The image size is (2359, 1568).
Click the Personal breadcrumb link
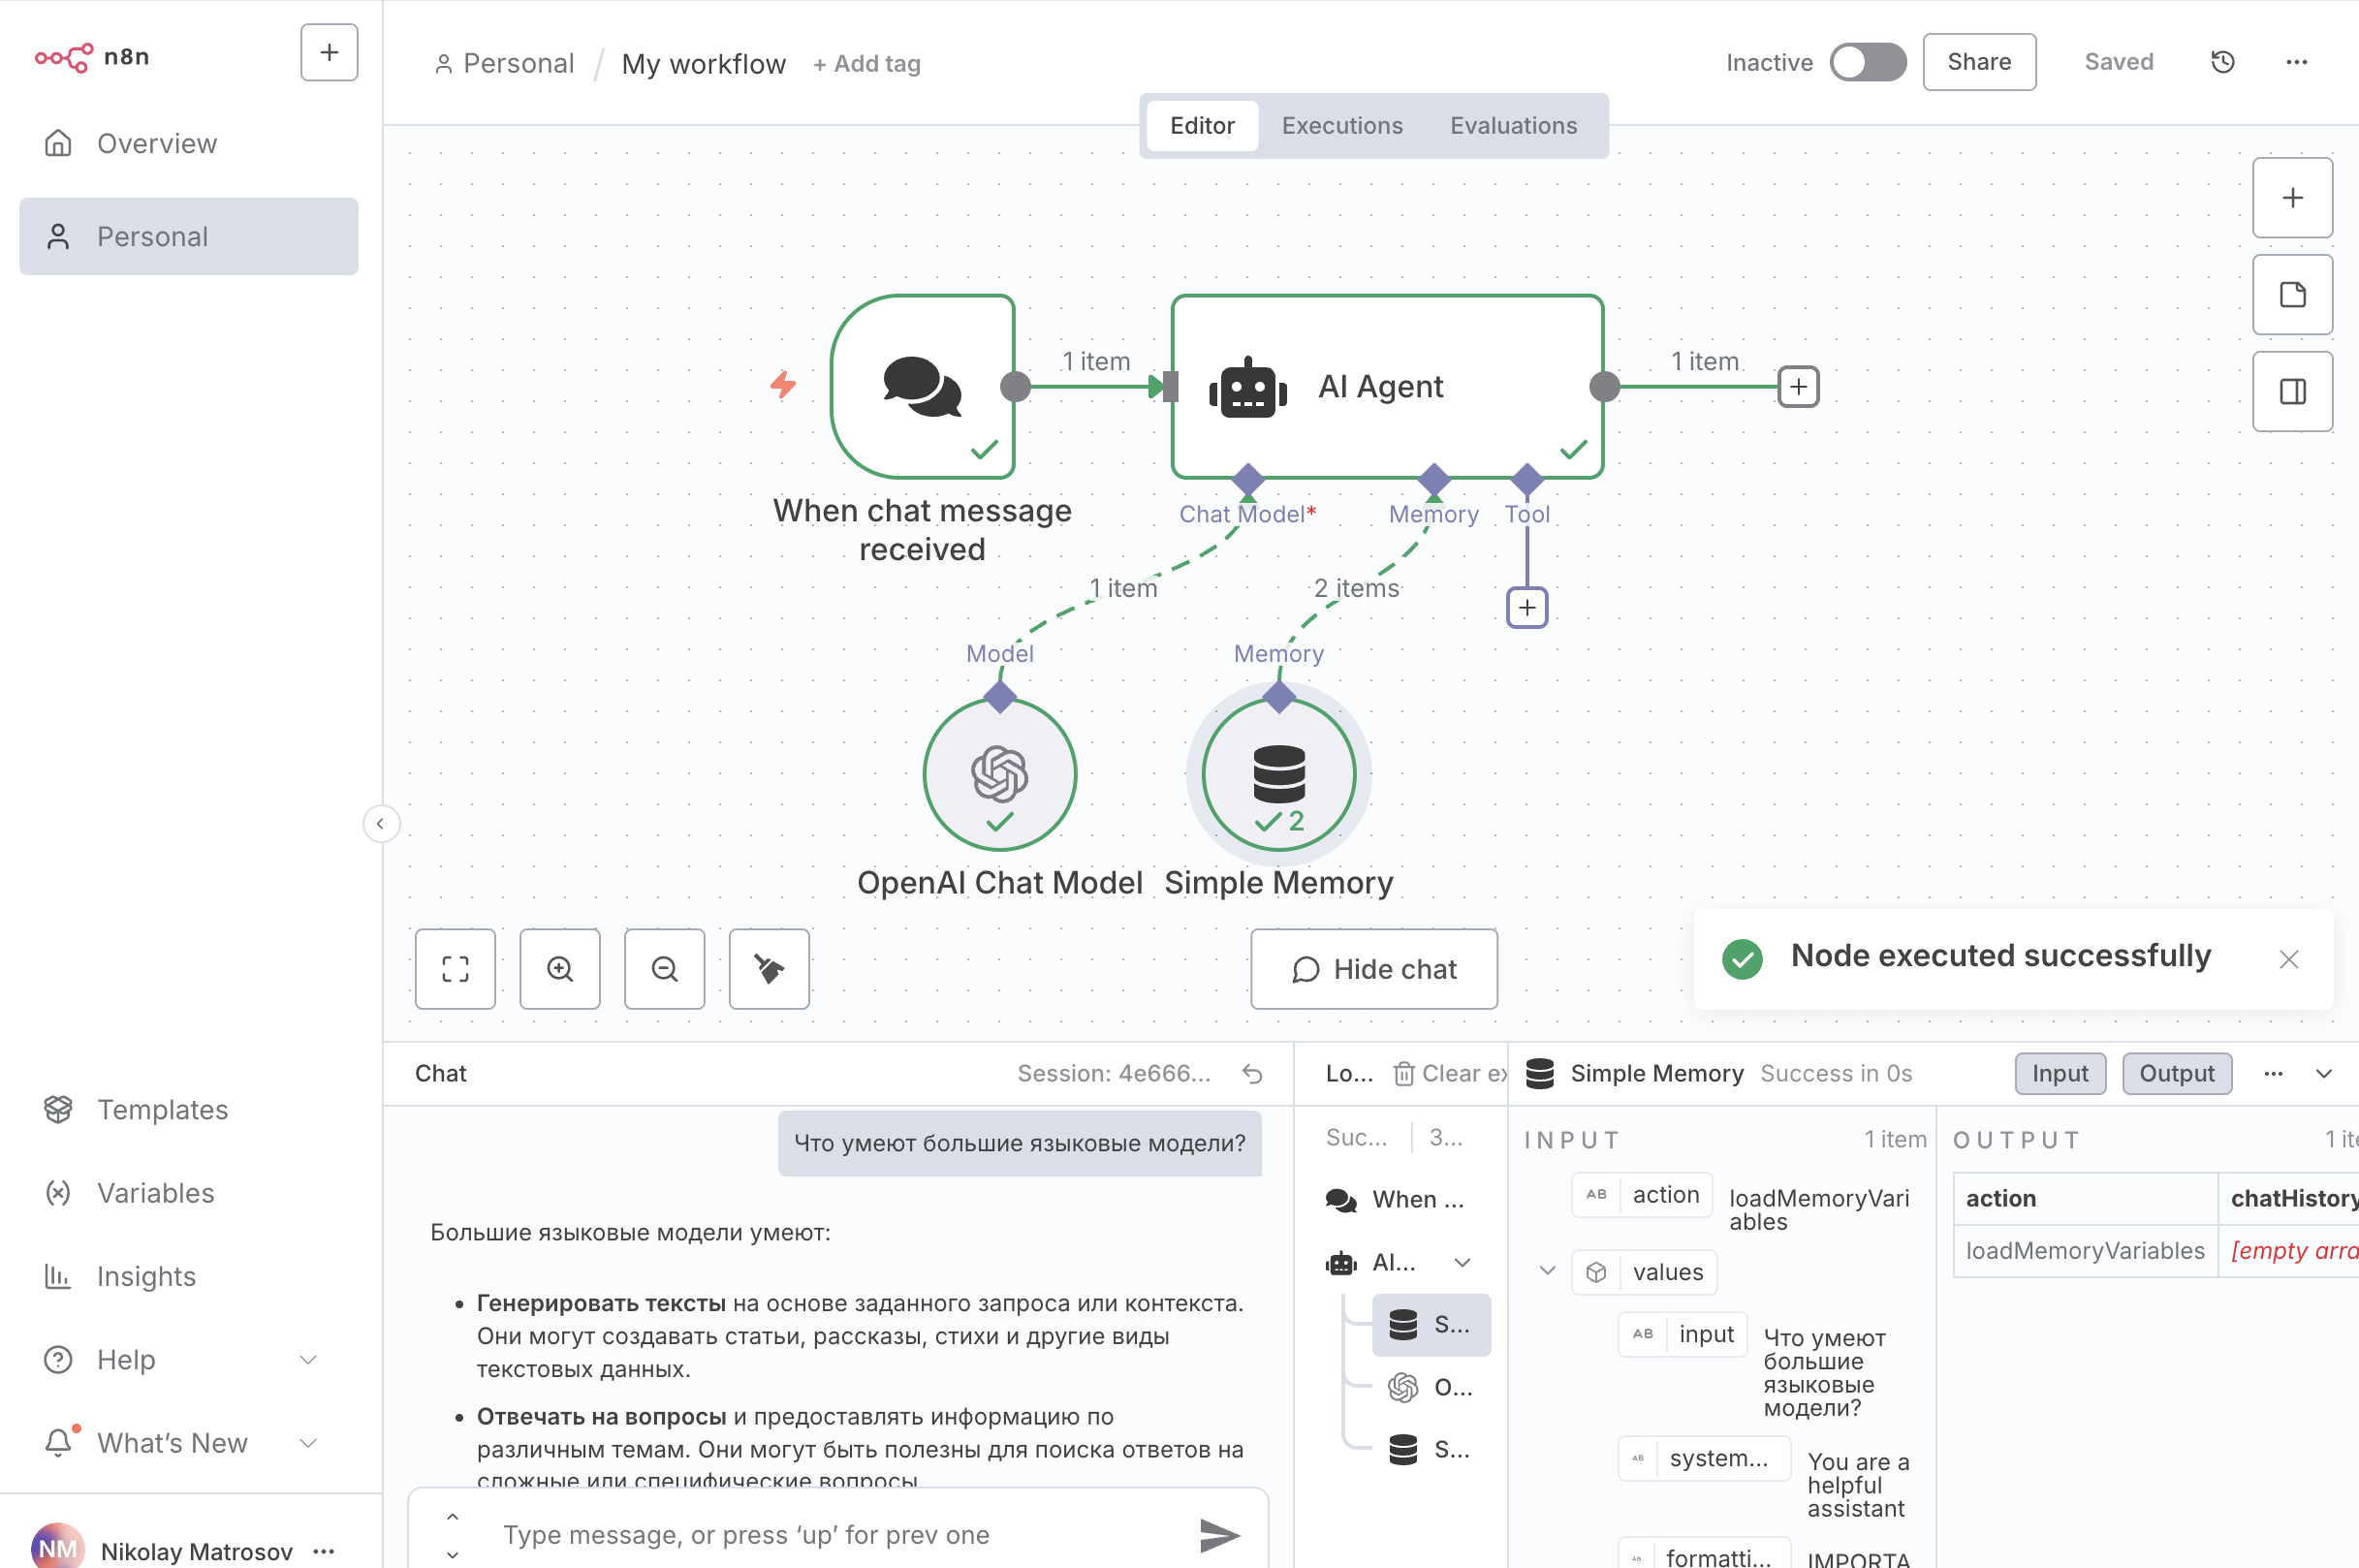[x=505, y=64]
